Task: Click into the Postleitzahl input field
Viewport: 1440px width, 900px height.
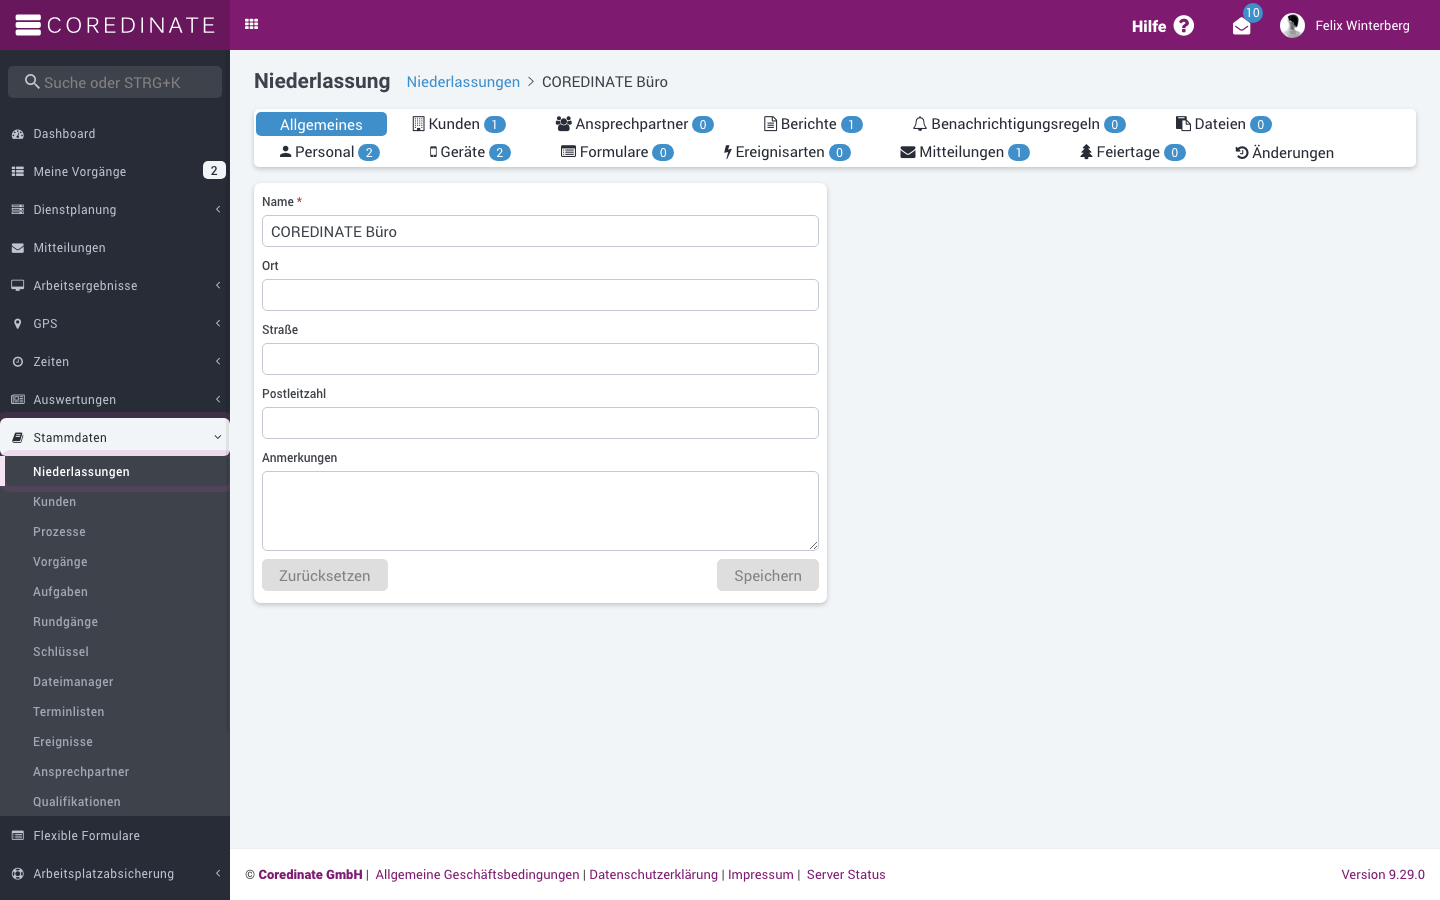Action: [540, 423]
